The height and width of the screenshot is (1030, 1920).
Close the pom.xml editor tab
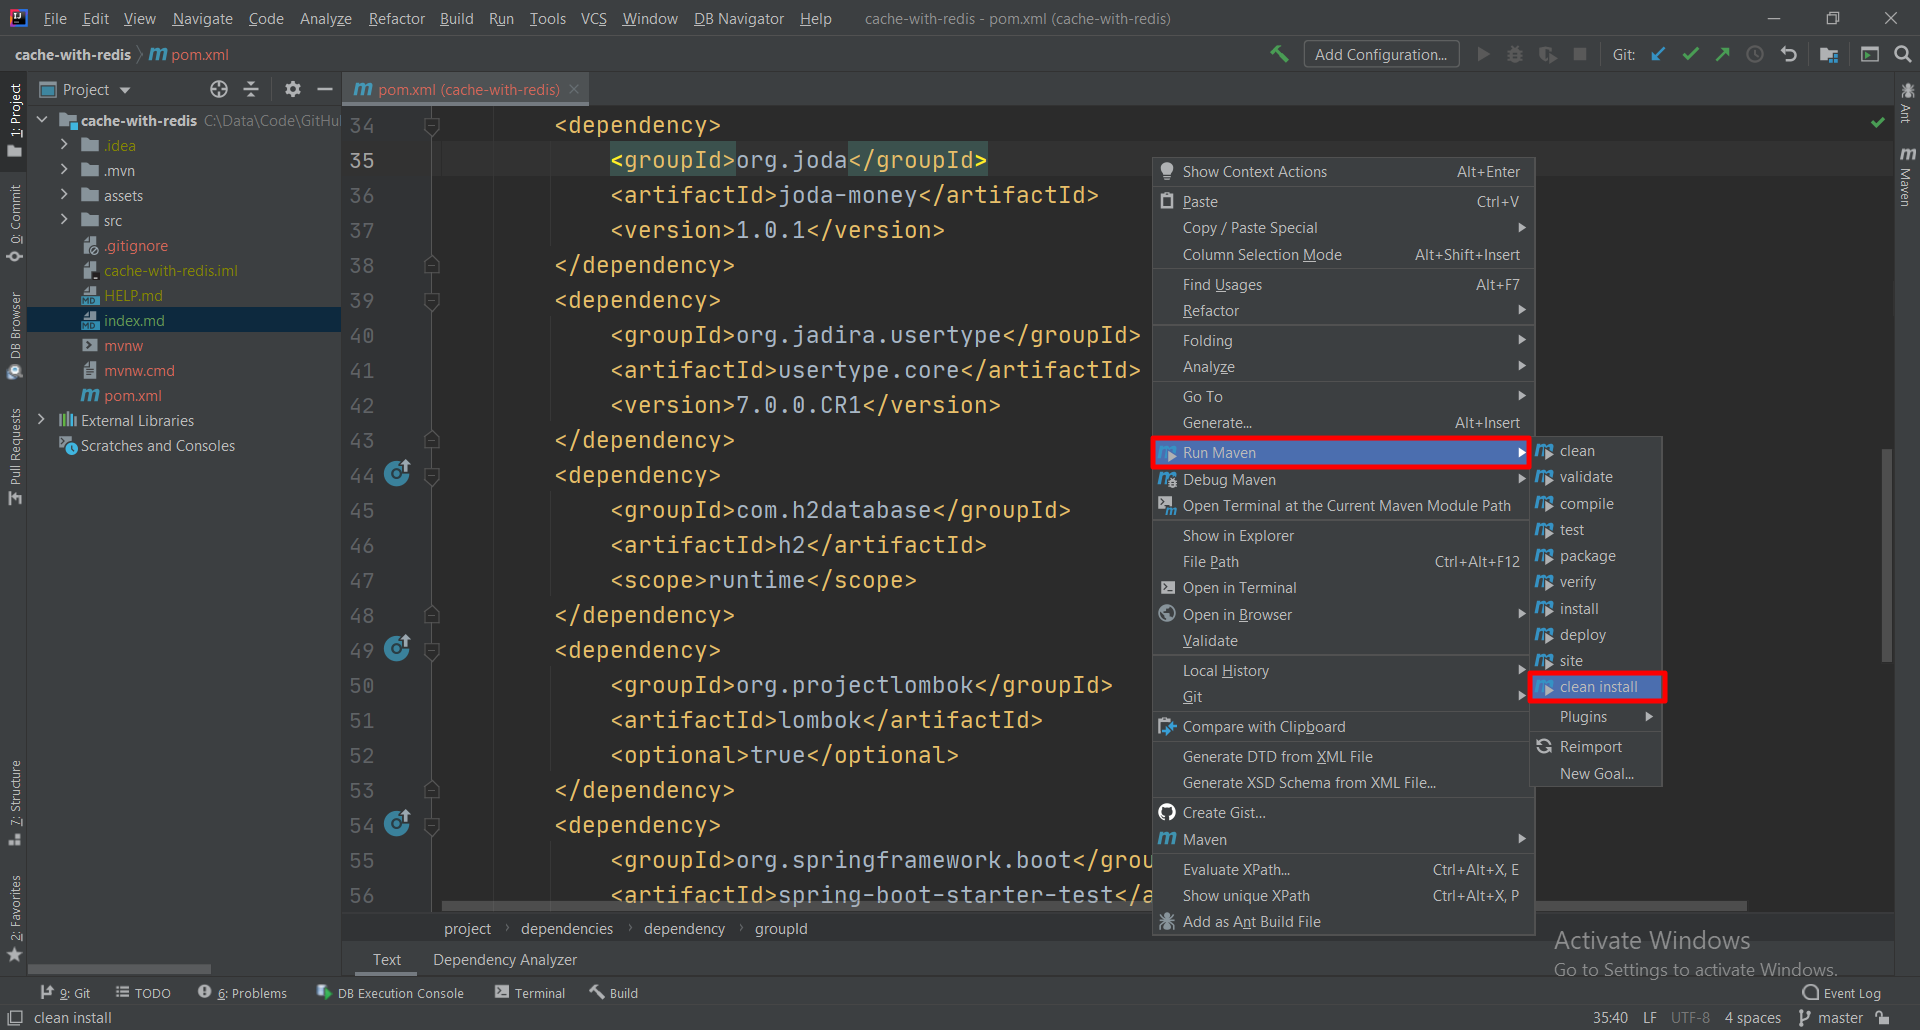pyautogui.click(x=574, y=89)
